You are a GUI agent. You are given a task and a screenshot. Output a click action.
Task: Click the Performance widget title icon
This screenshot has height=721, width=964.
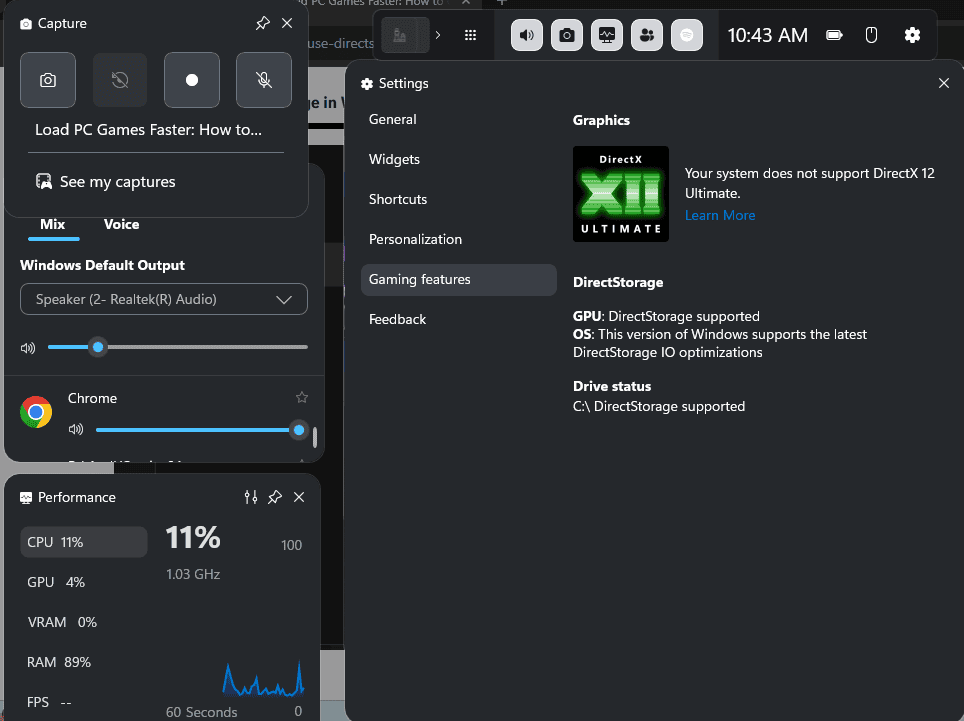pos(26,498)
